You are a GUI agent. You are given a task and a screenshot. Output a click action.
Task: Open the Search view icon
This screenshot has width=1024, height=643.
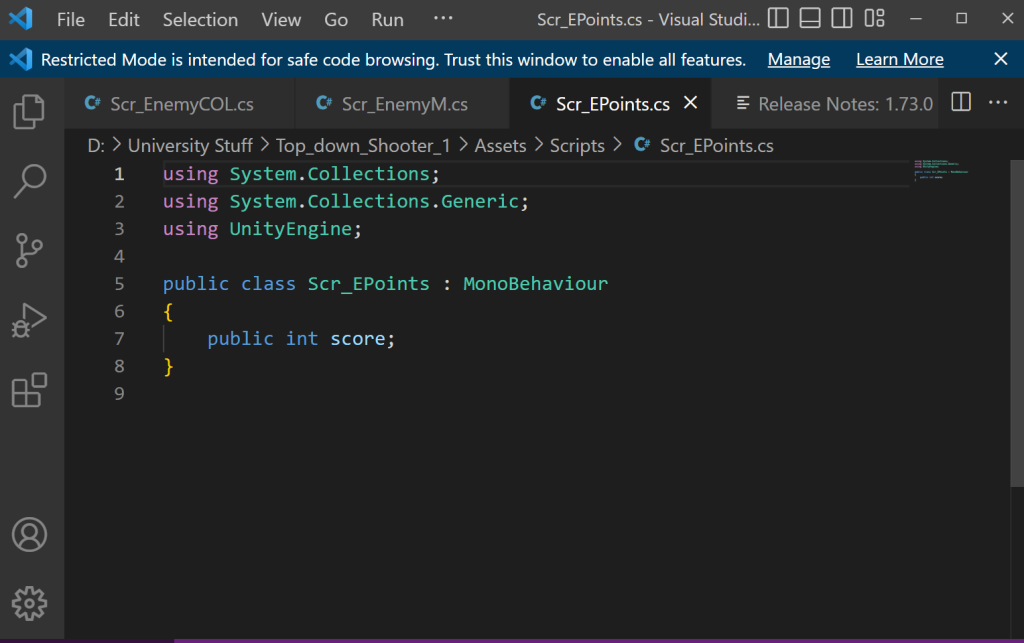click(30, 181)
